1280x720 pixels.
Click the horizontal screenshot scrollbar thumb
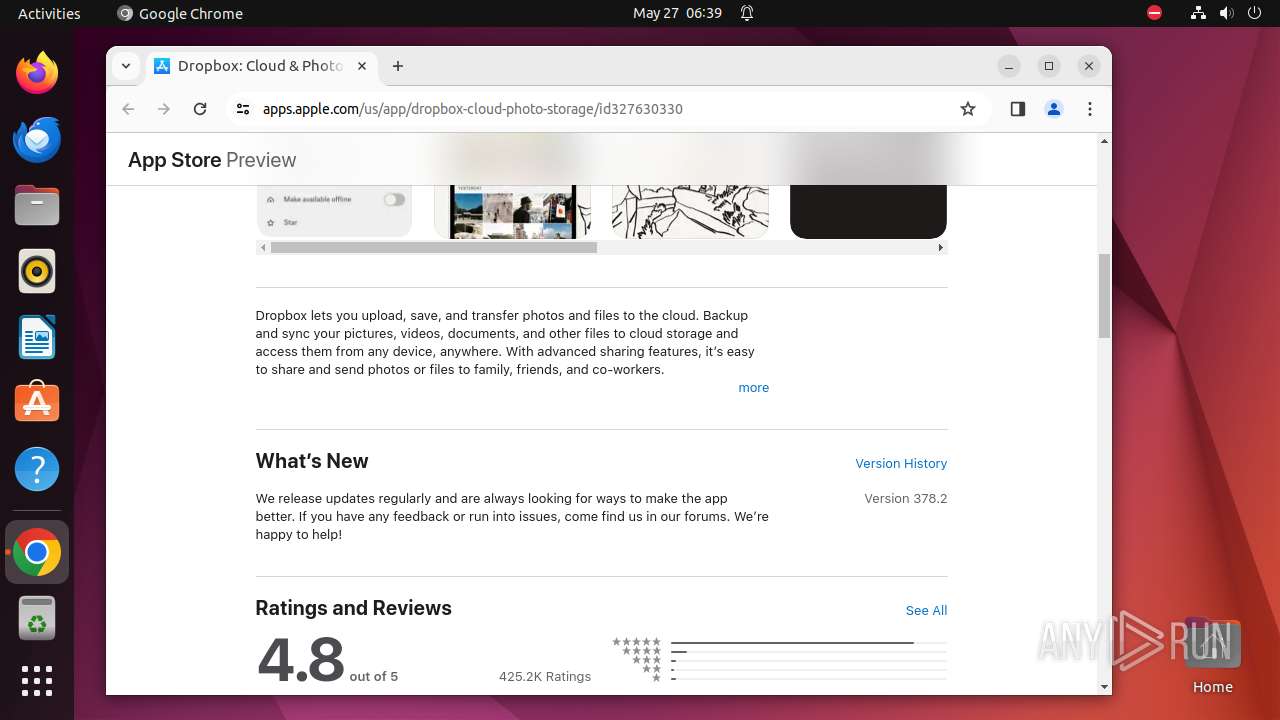point(434,247)
